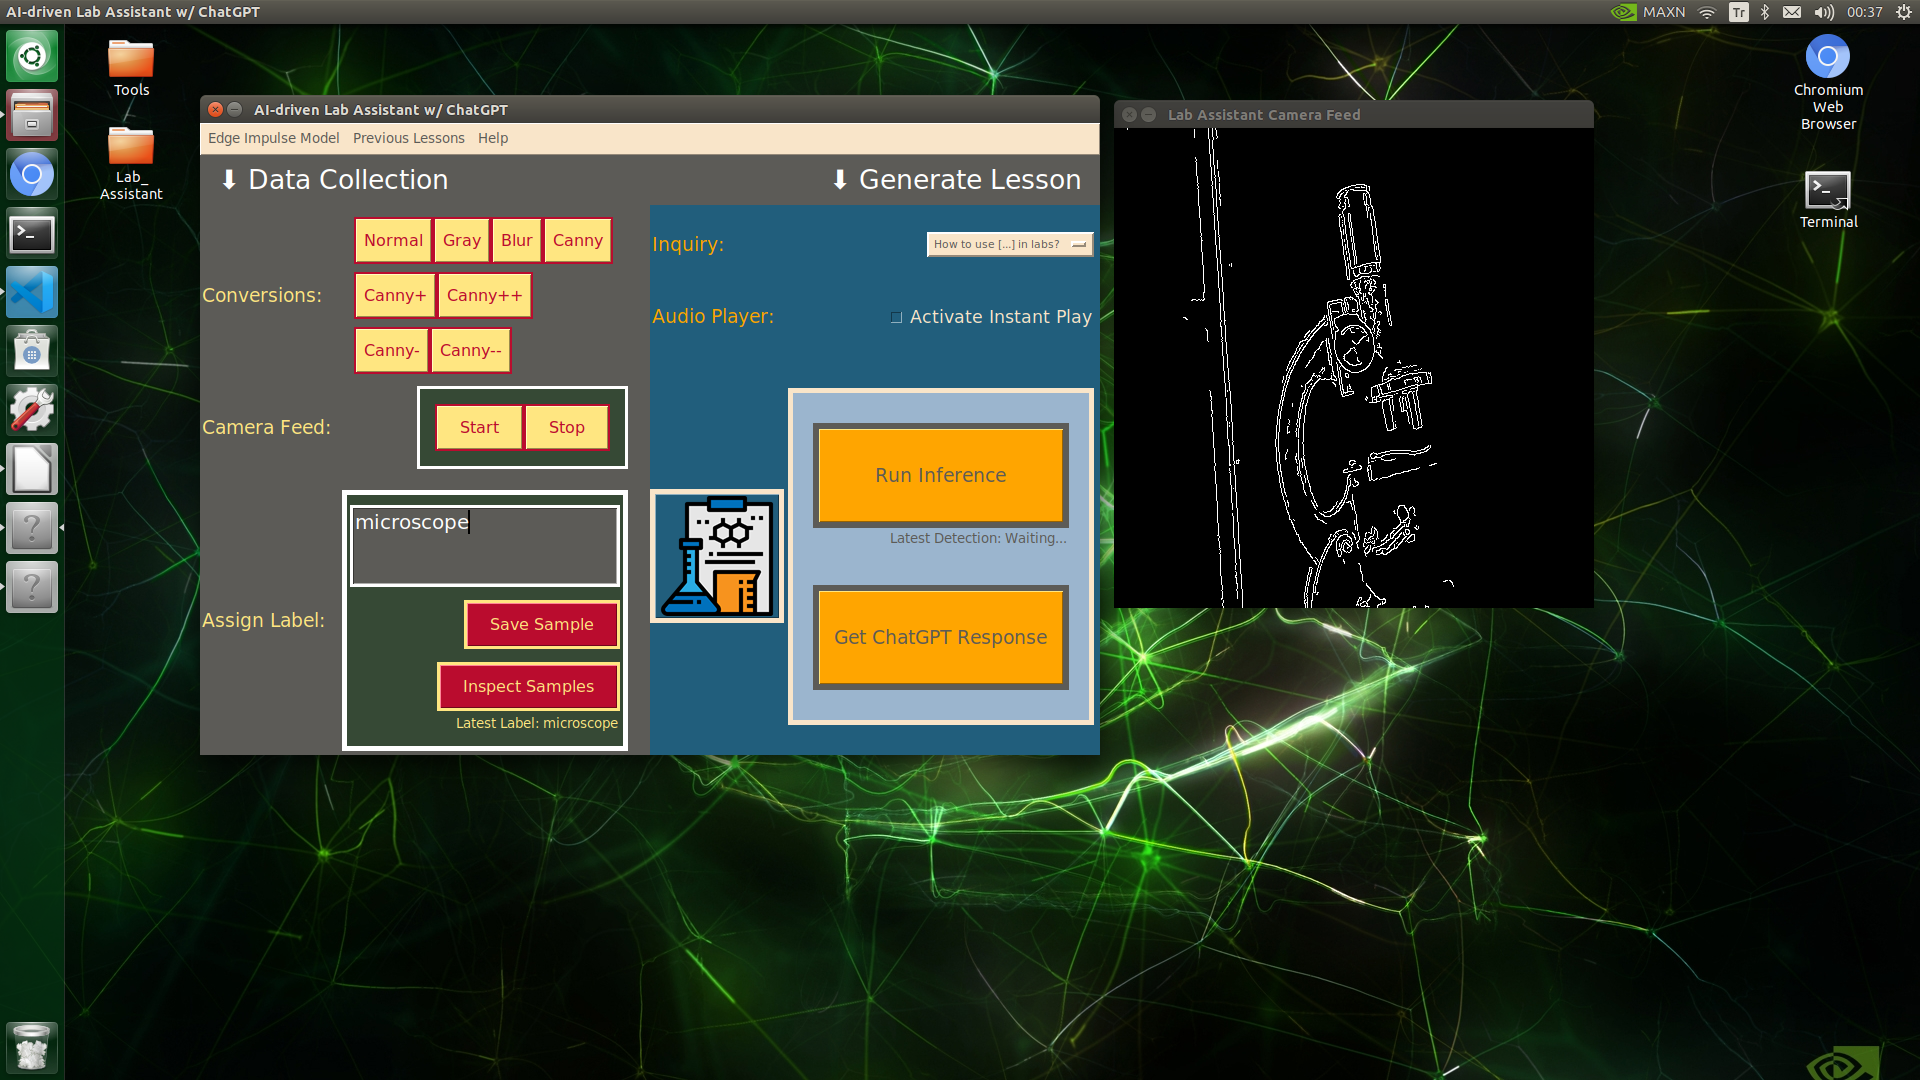This screenshot has width=1920, height=1080.
Task: Open the Edge Impulse Model menu
Action: [x=273, y=137]
